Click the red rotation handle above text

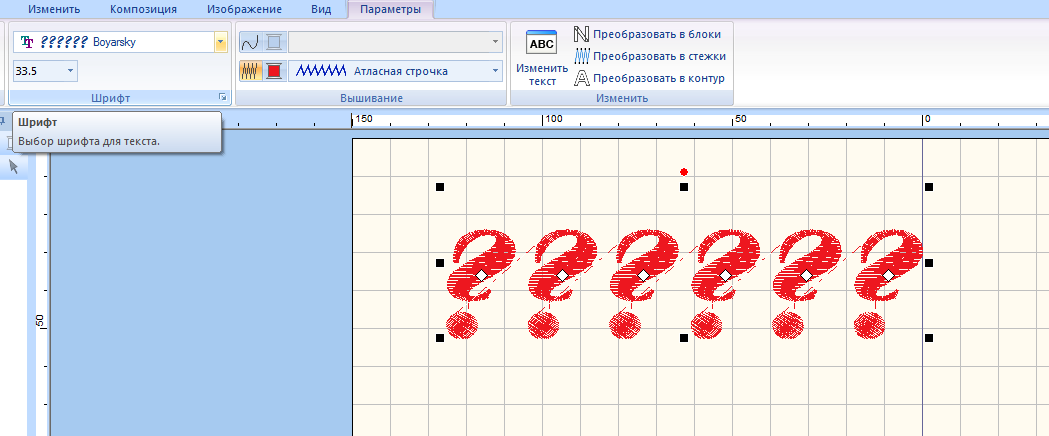[684, 172]
